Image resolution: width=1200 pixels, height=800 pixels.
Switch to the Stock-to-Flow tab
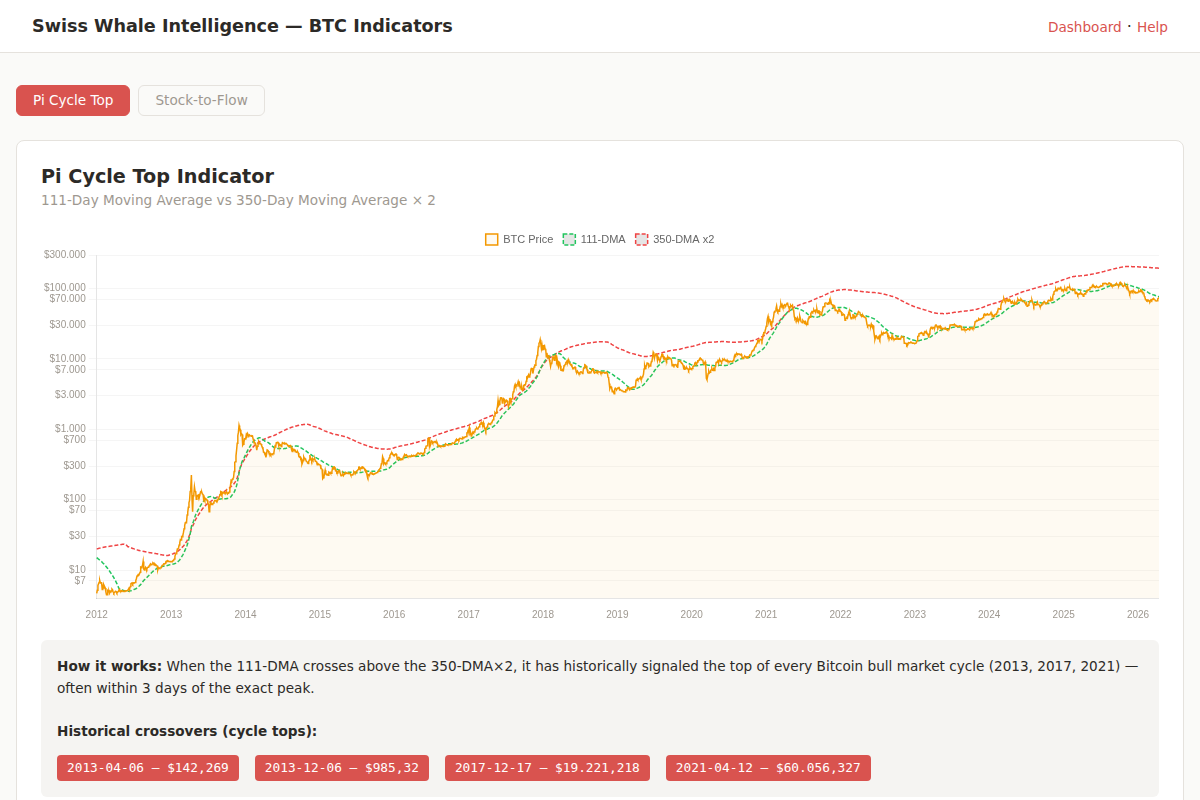201,100
